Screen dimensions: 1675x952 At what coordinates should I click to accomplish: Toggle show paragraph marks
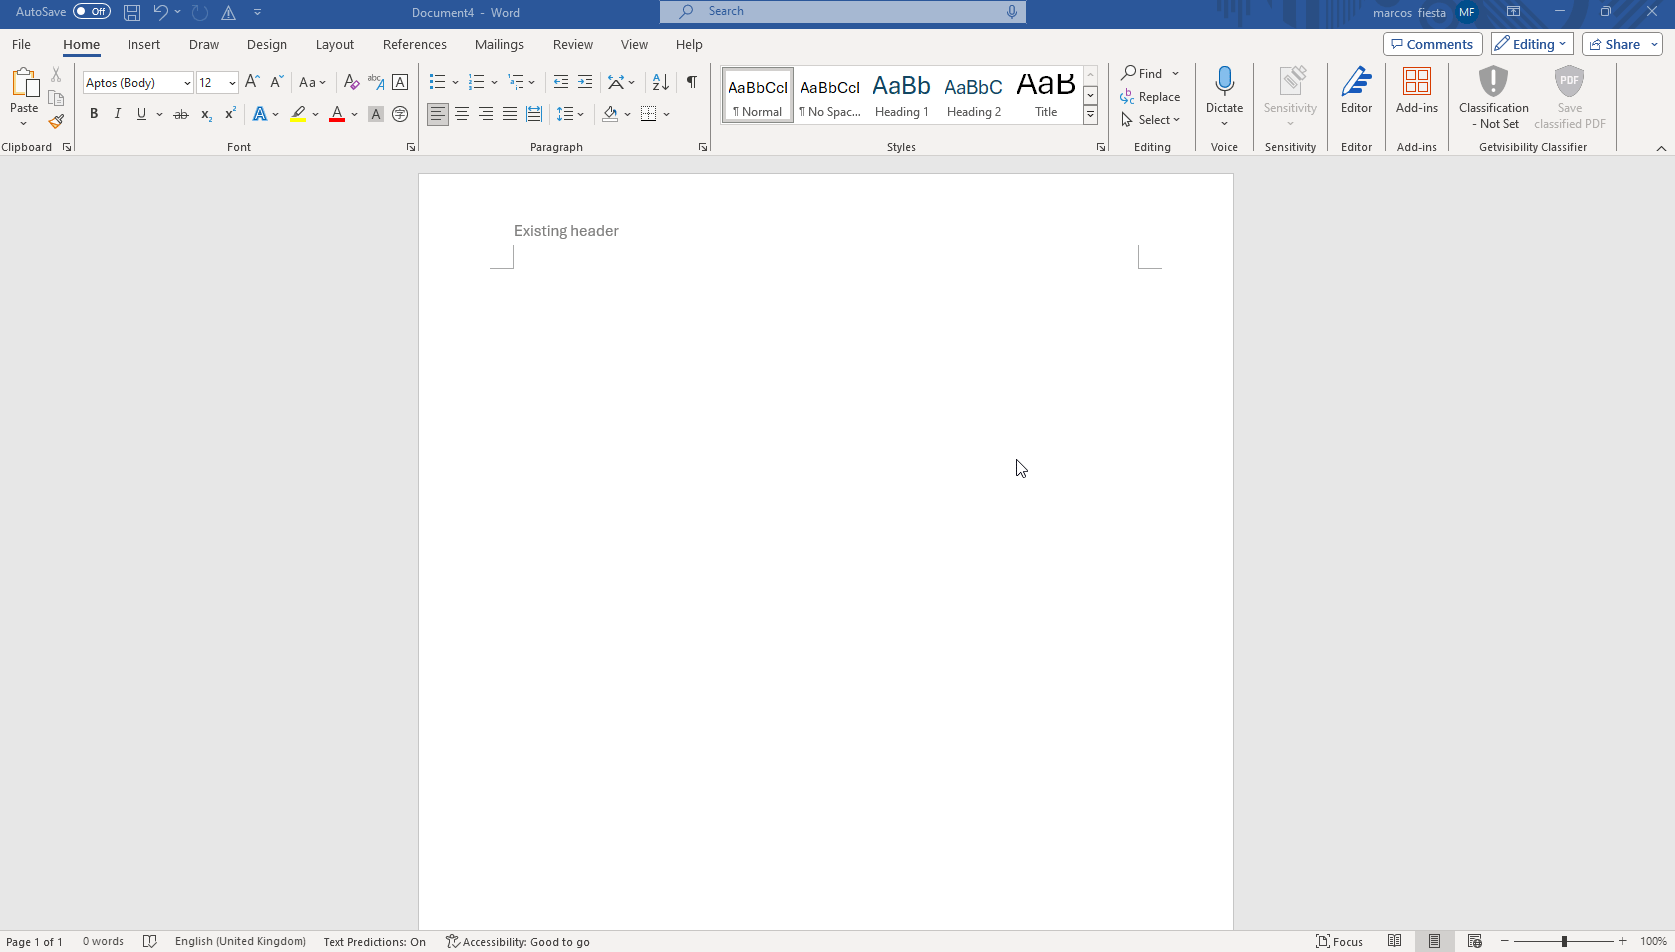[692, 82]
